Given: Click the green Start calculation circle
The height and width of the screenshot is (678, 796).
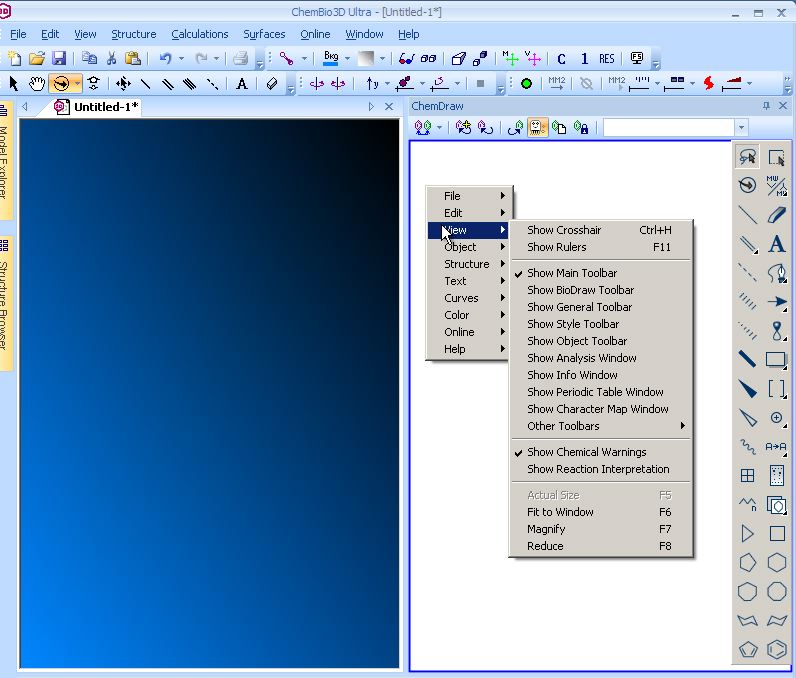Looking at the screenshot, I should (x=526, y=83).
